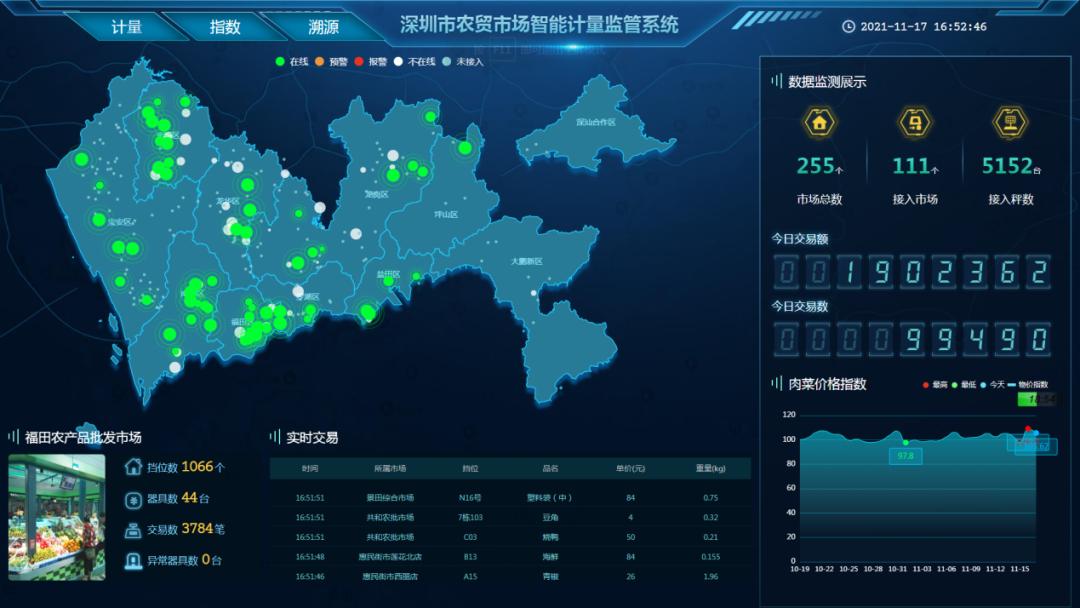Click the scale icon beside 交易数
This screenshot has width=1080, height=608.
pyautogui.click(x=133, y=529)
